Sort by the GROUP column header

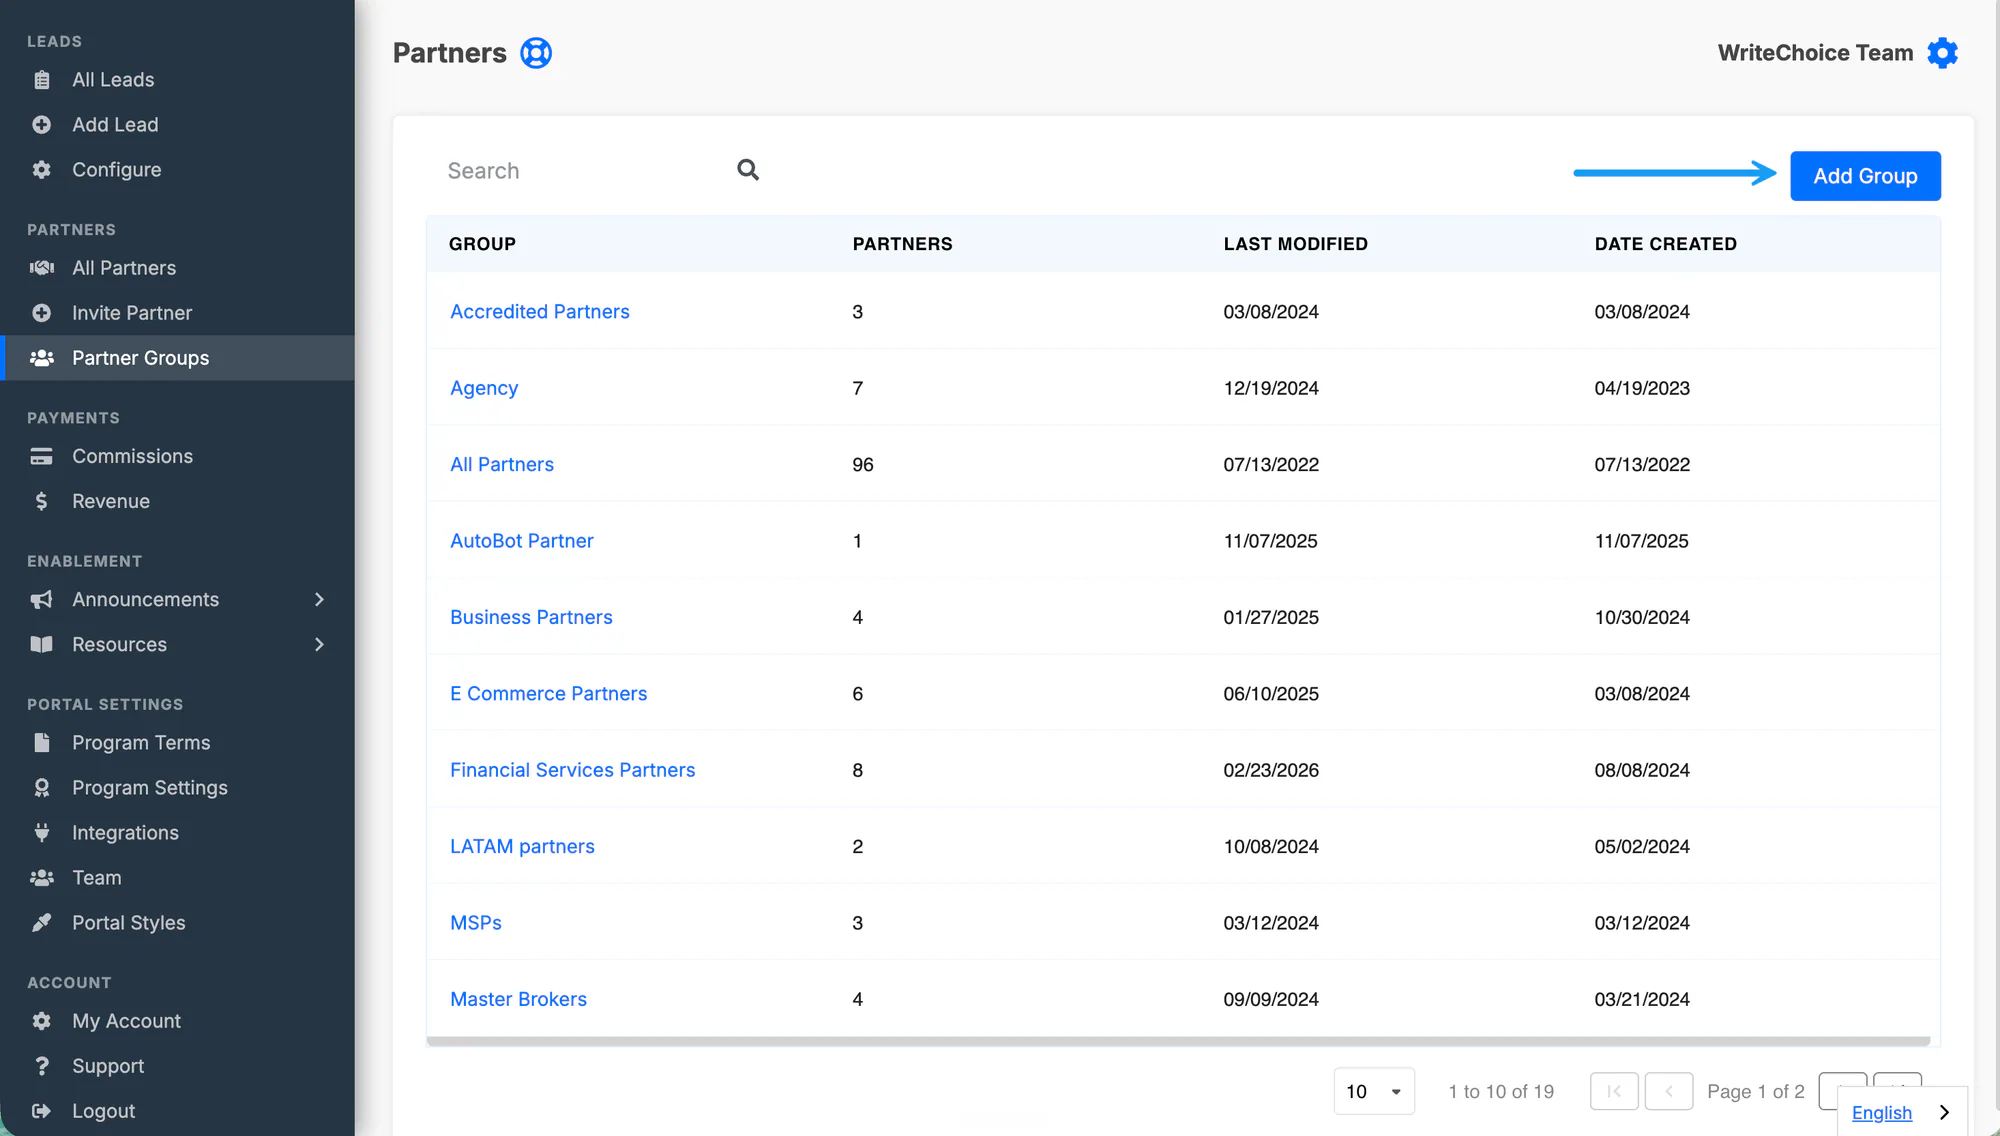click(482, 244)
